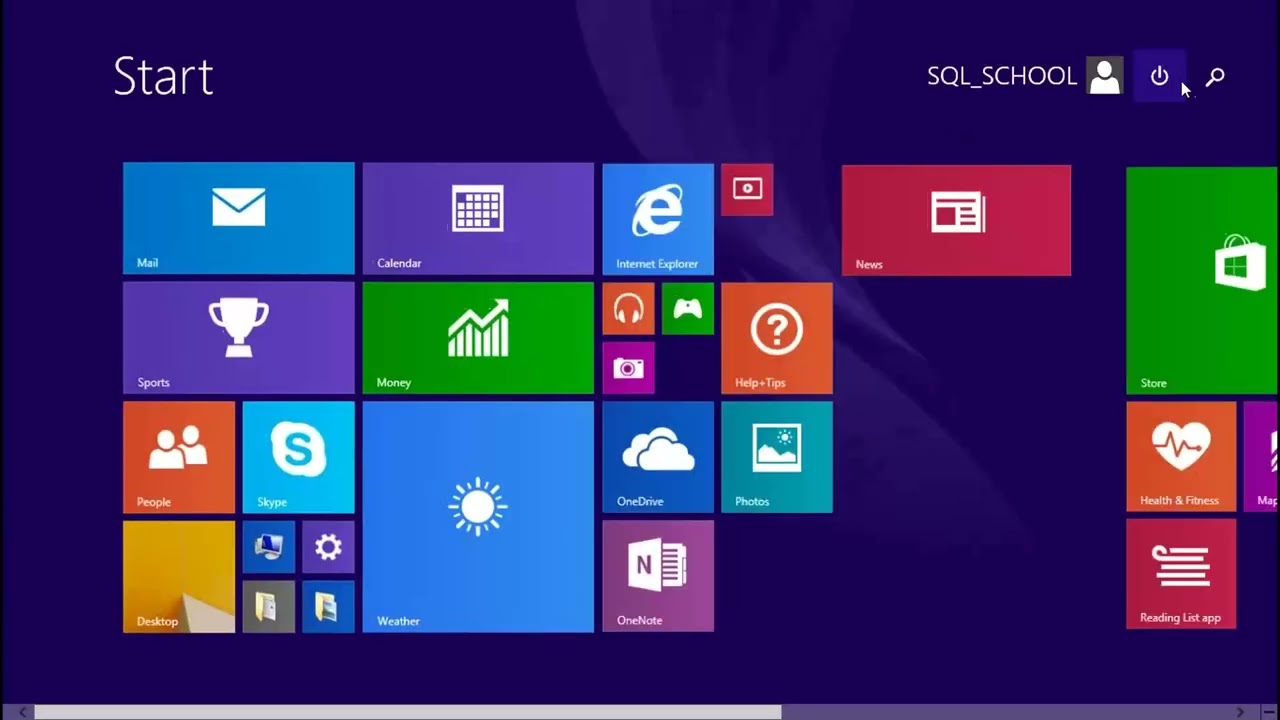Click the scrollbar right arrow
This screenshot has height=720, width=1280.
pos(1240,712)
